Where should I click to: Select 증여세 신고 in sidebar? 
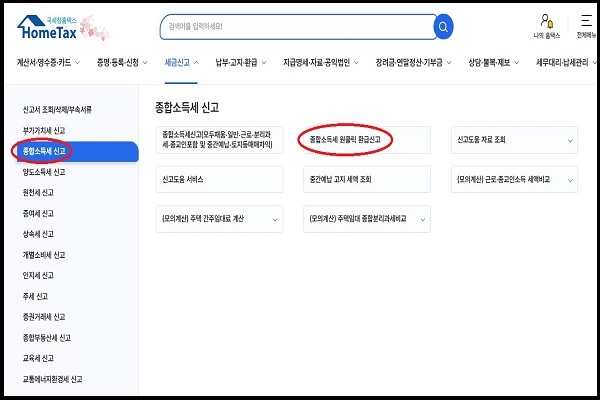[38, 213]
